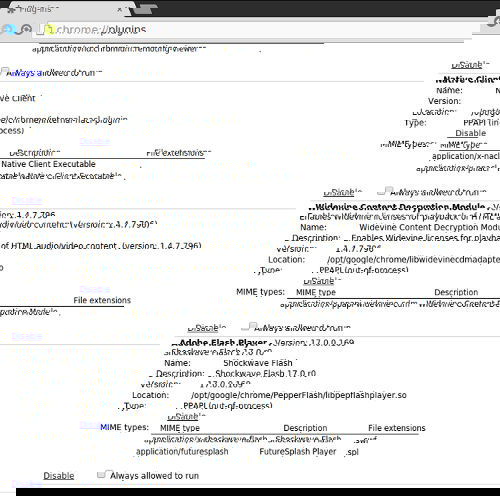Select 'Widevine Content Decryption' name value
The height and width of the screenshot is (496, 500).
pos(429,227)
